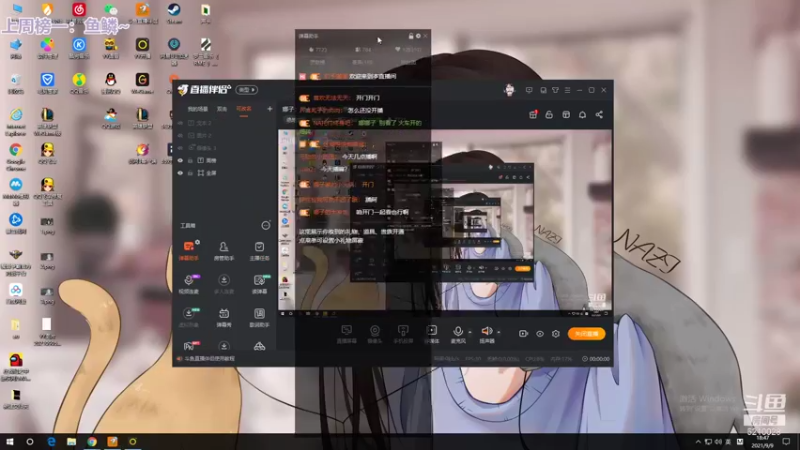Open settings gear on 弹幕助手 tool
Viewport: 800px width, 450px height.
click(197, 242)
